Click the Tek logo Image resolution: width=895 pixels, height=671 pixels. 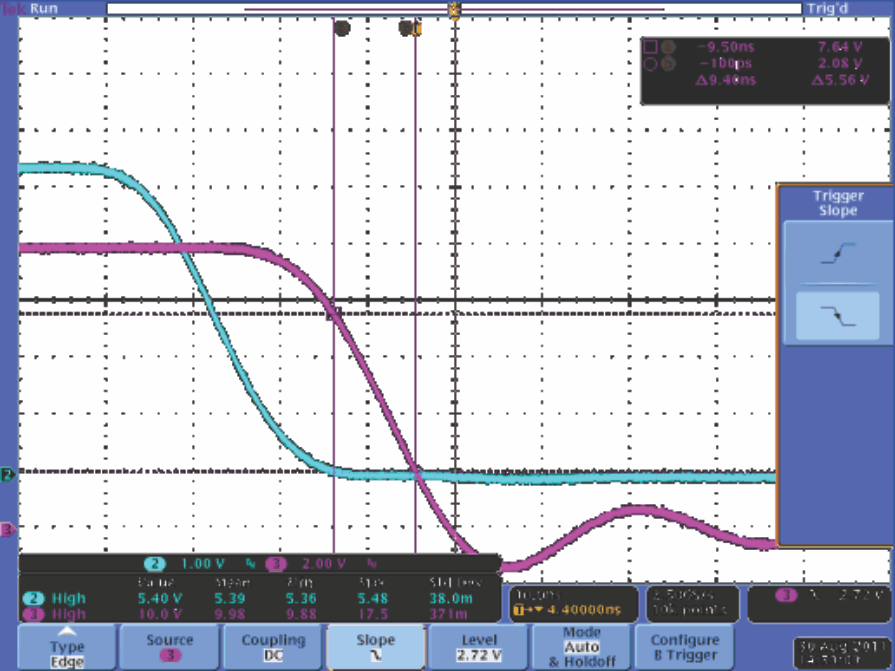pyautogui.click(x=12, y=7)
